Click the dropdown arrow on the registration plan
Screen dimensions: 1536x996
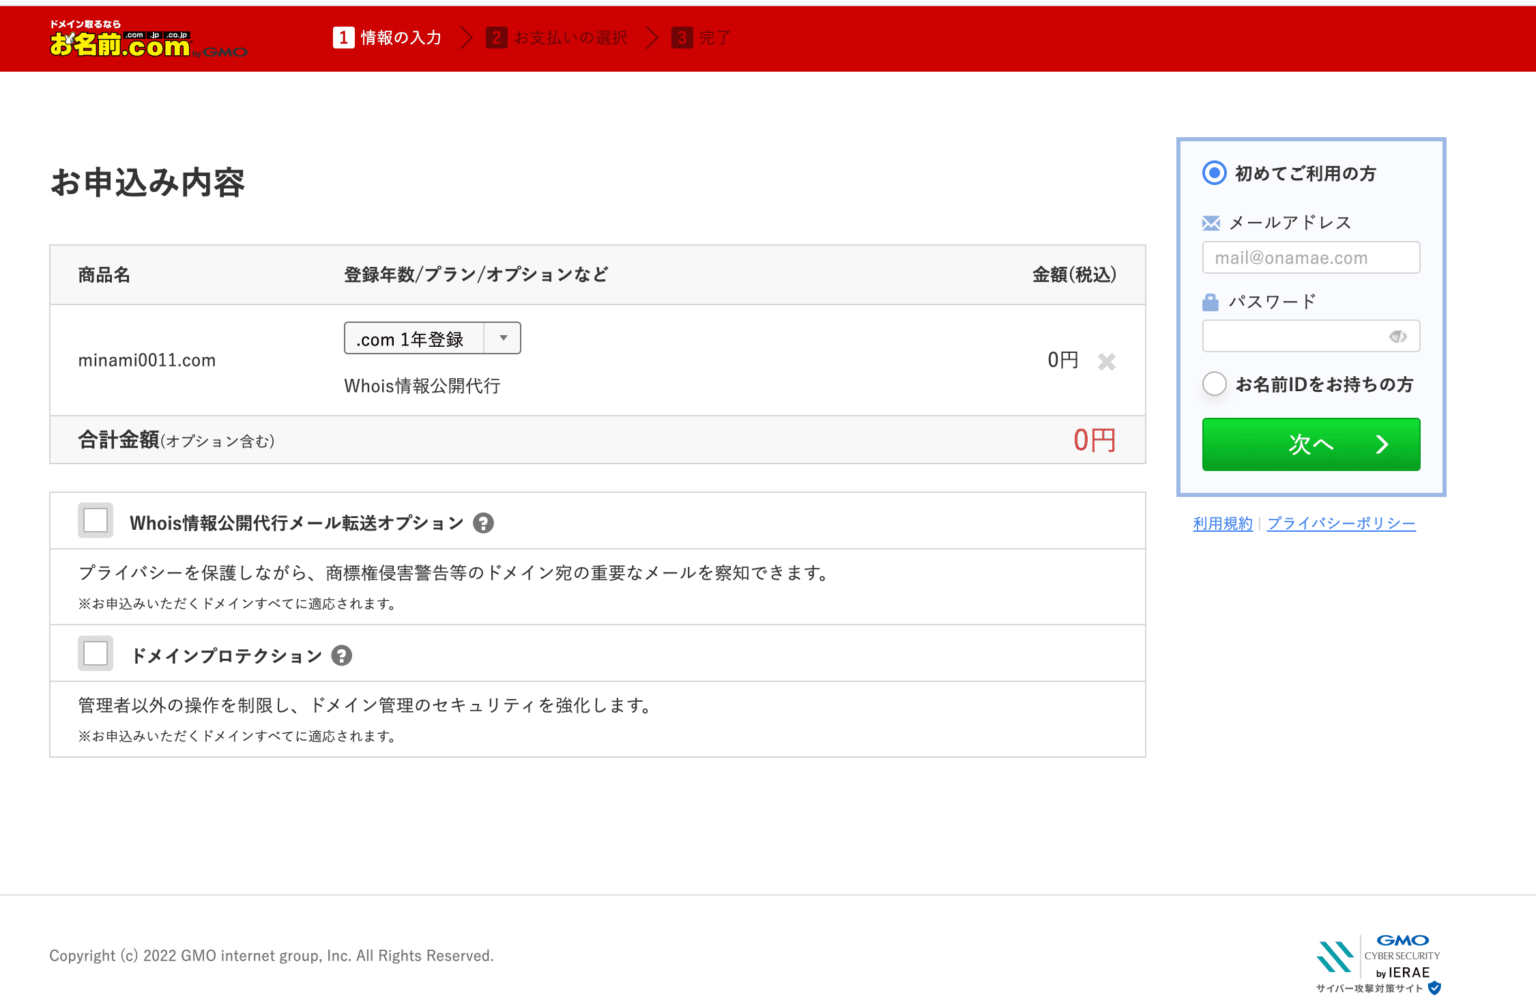point(504,338)
